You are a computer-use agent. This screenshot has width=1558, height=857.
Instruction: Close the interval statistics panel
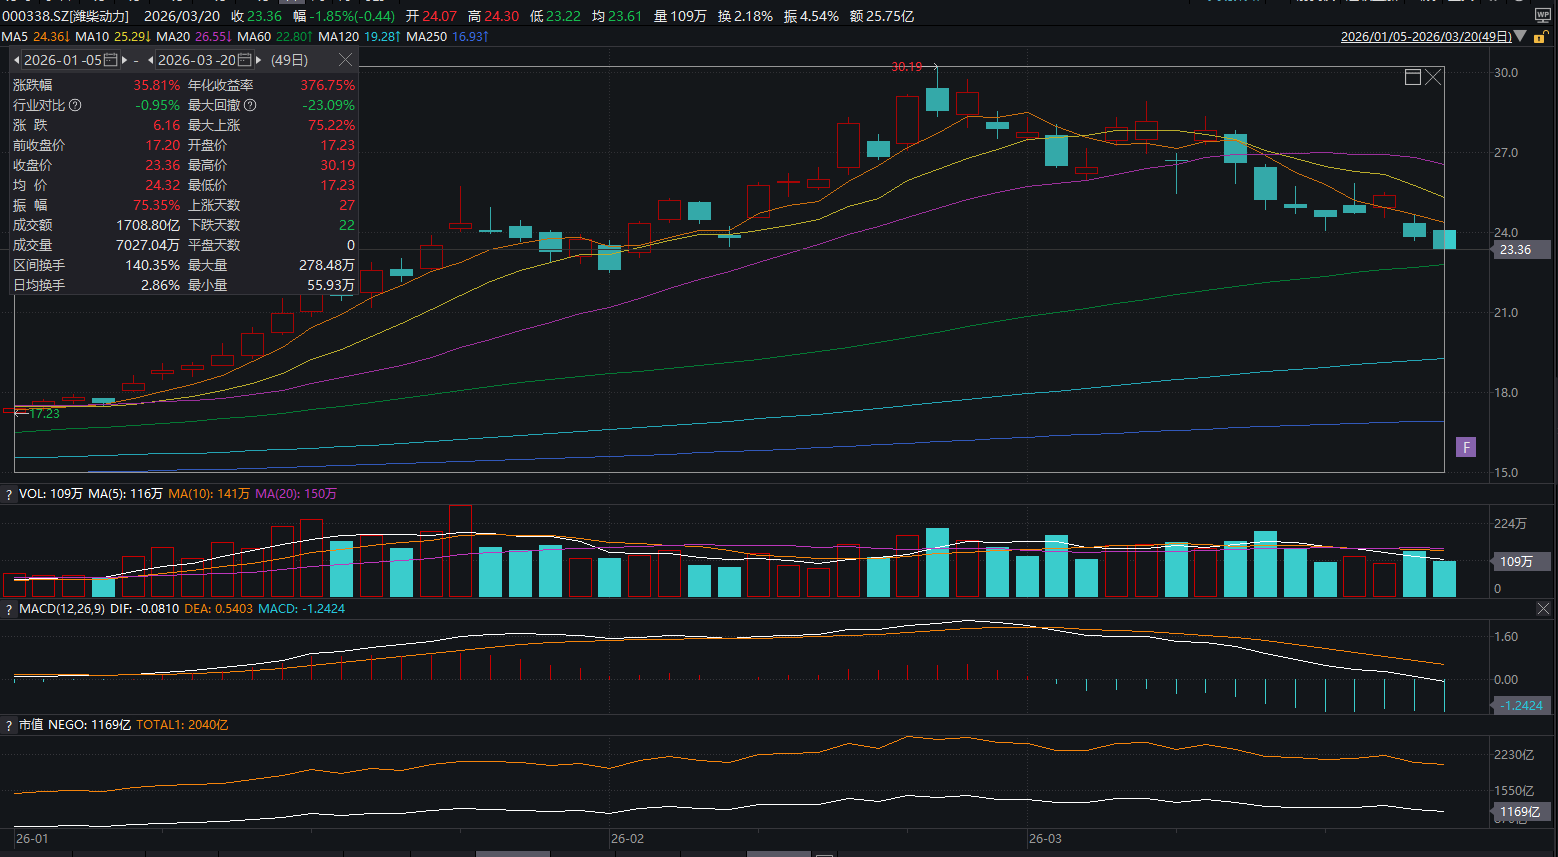[345, 60]
